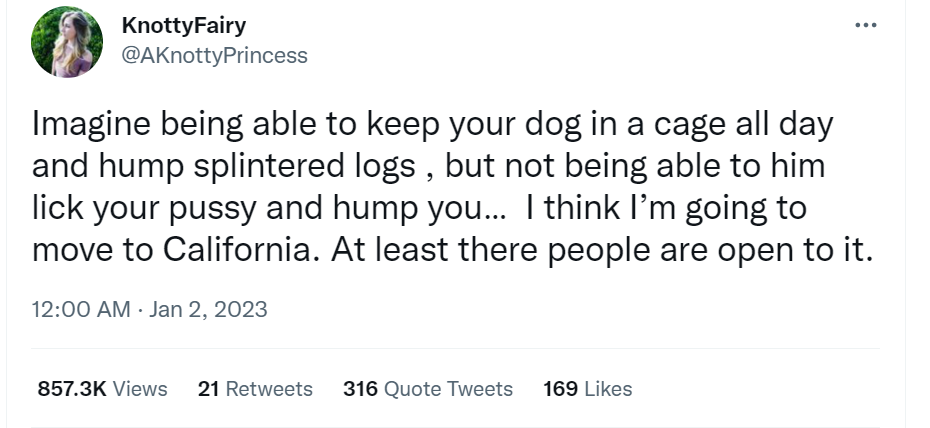
Task: Open the Quote Tweets list
Action: pyautogui.click(x=448, y=389)
